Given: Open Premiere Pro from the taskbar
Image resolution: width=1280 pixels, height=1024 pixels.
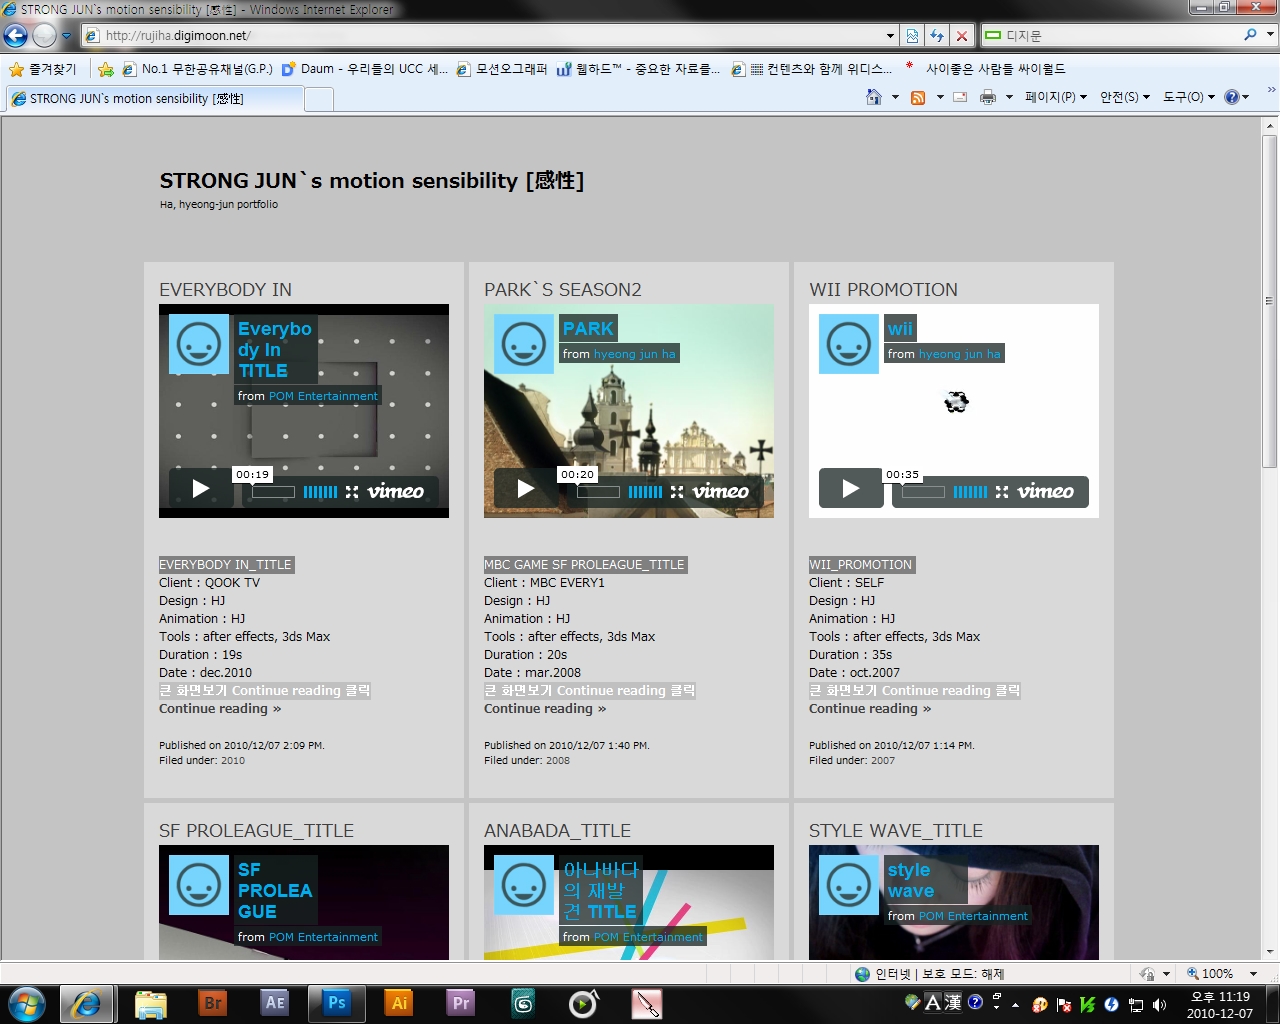Looking at the screenshot, I should (x=461, y=1003).
